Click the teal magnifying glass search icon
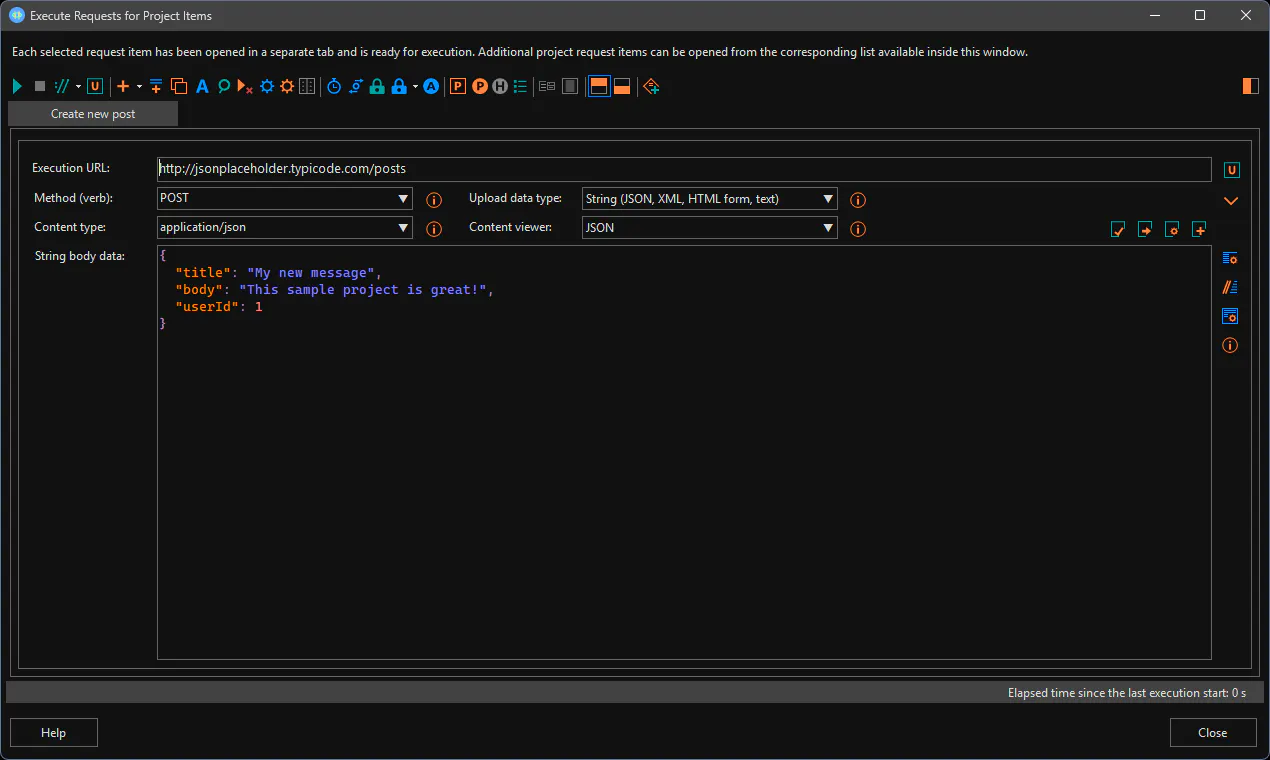Screen dimensions: 1270x760 [224, 87]
